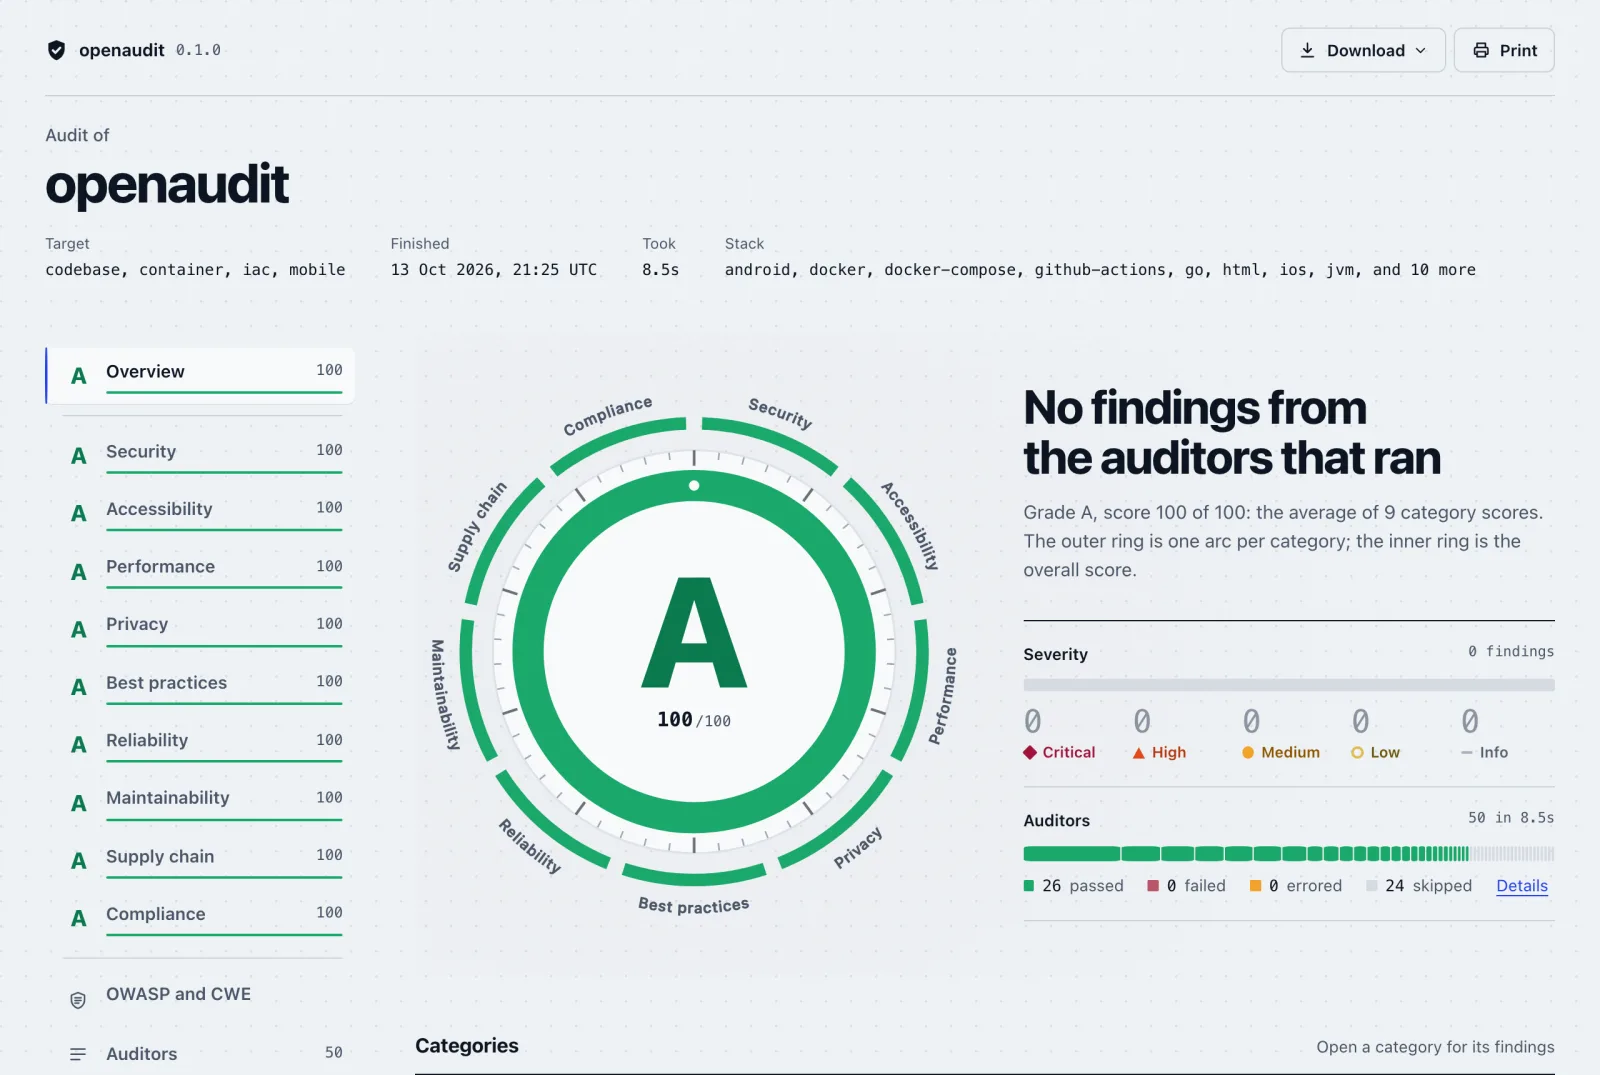Click the openaudit shield logo icon
This screenshot has width=1600, height=1075.
coord(57,50)
